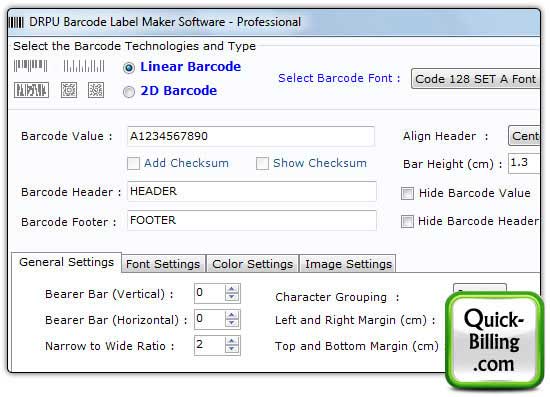The image size is (550, 397).
Task: Select the Linear Barcode radio button
Action: (x=129, y=67)
